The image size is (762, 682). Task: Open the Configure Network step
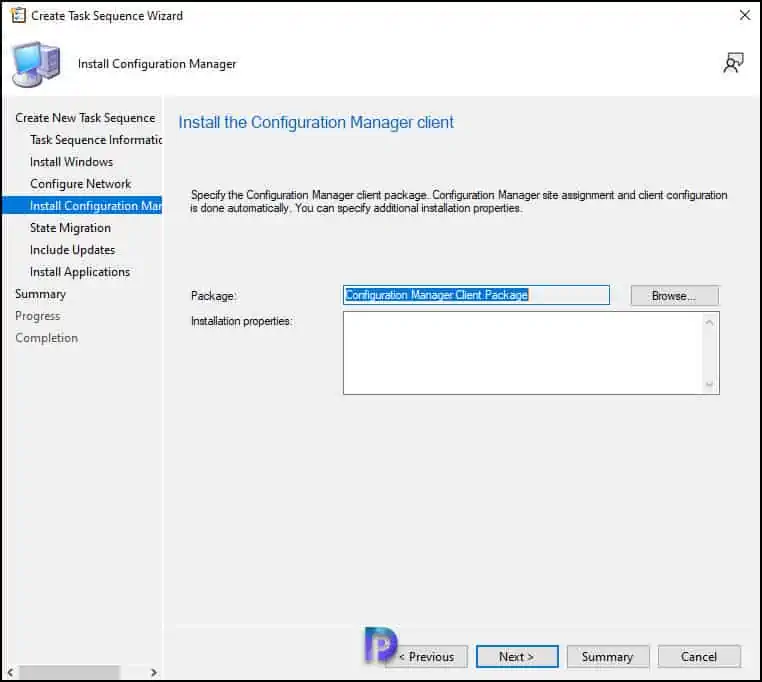pos(80,184)
